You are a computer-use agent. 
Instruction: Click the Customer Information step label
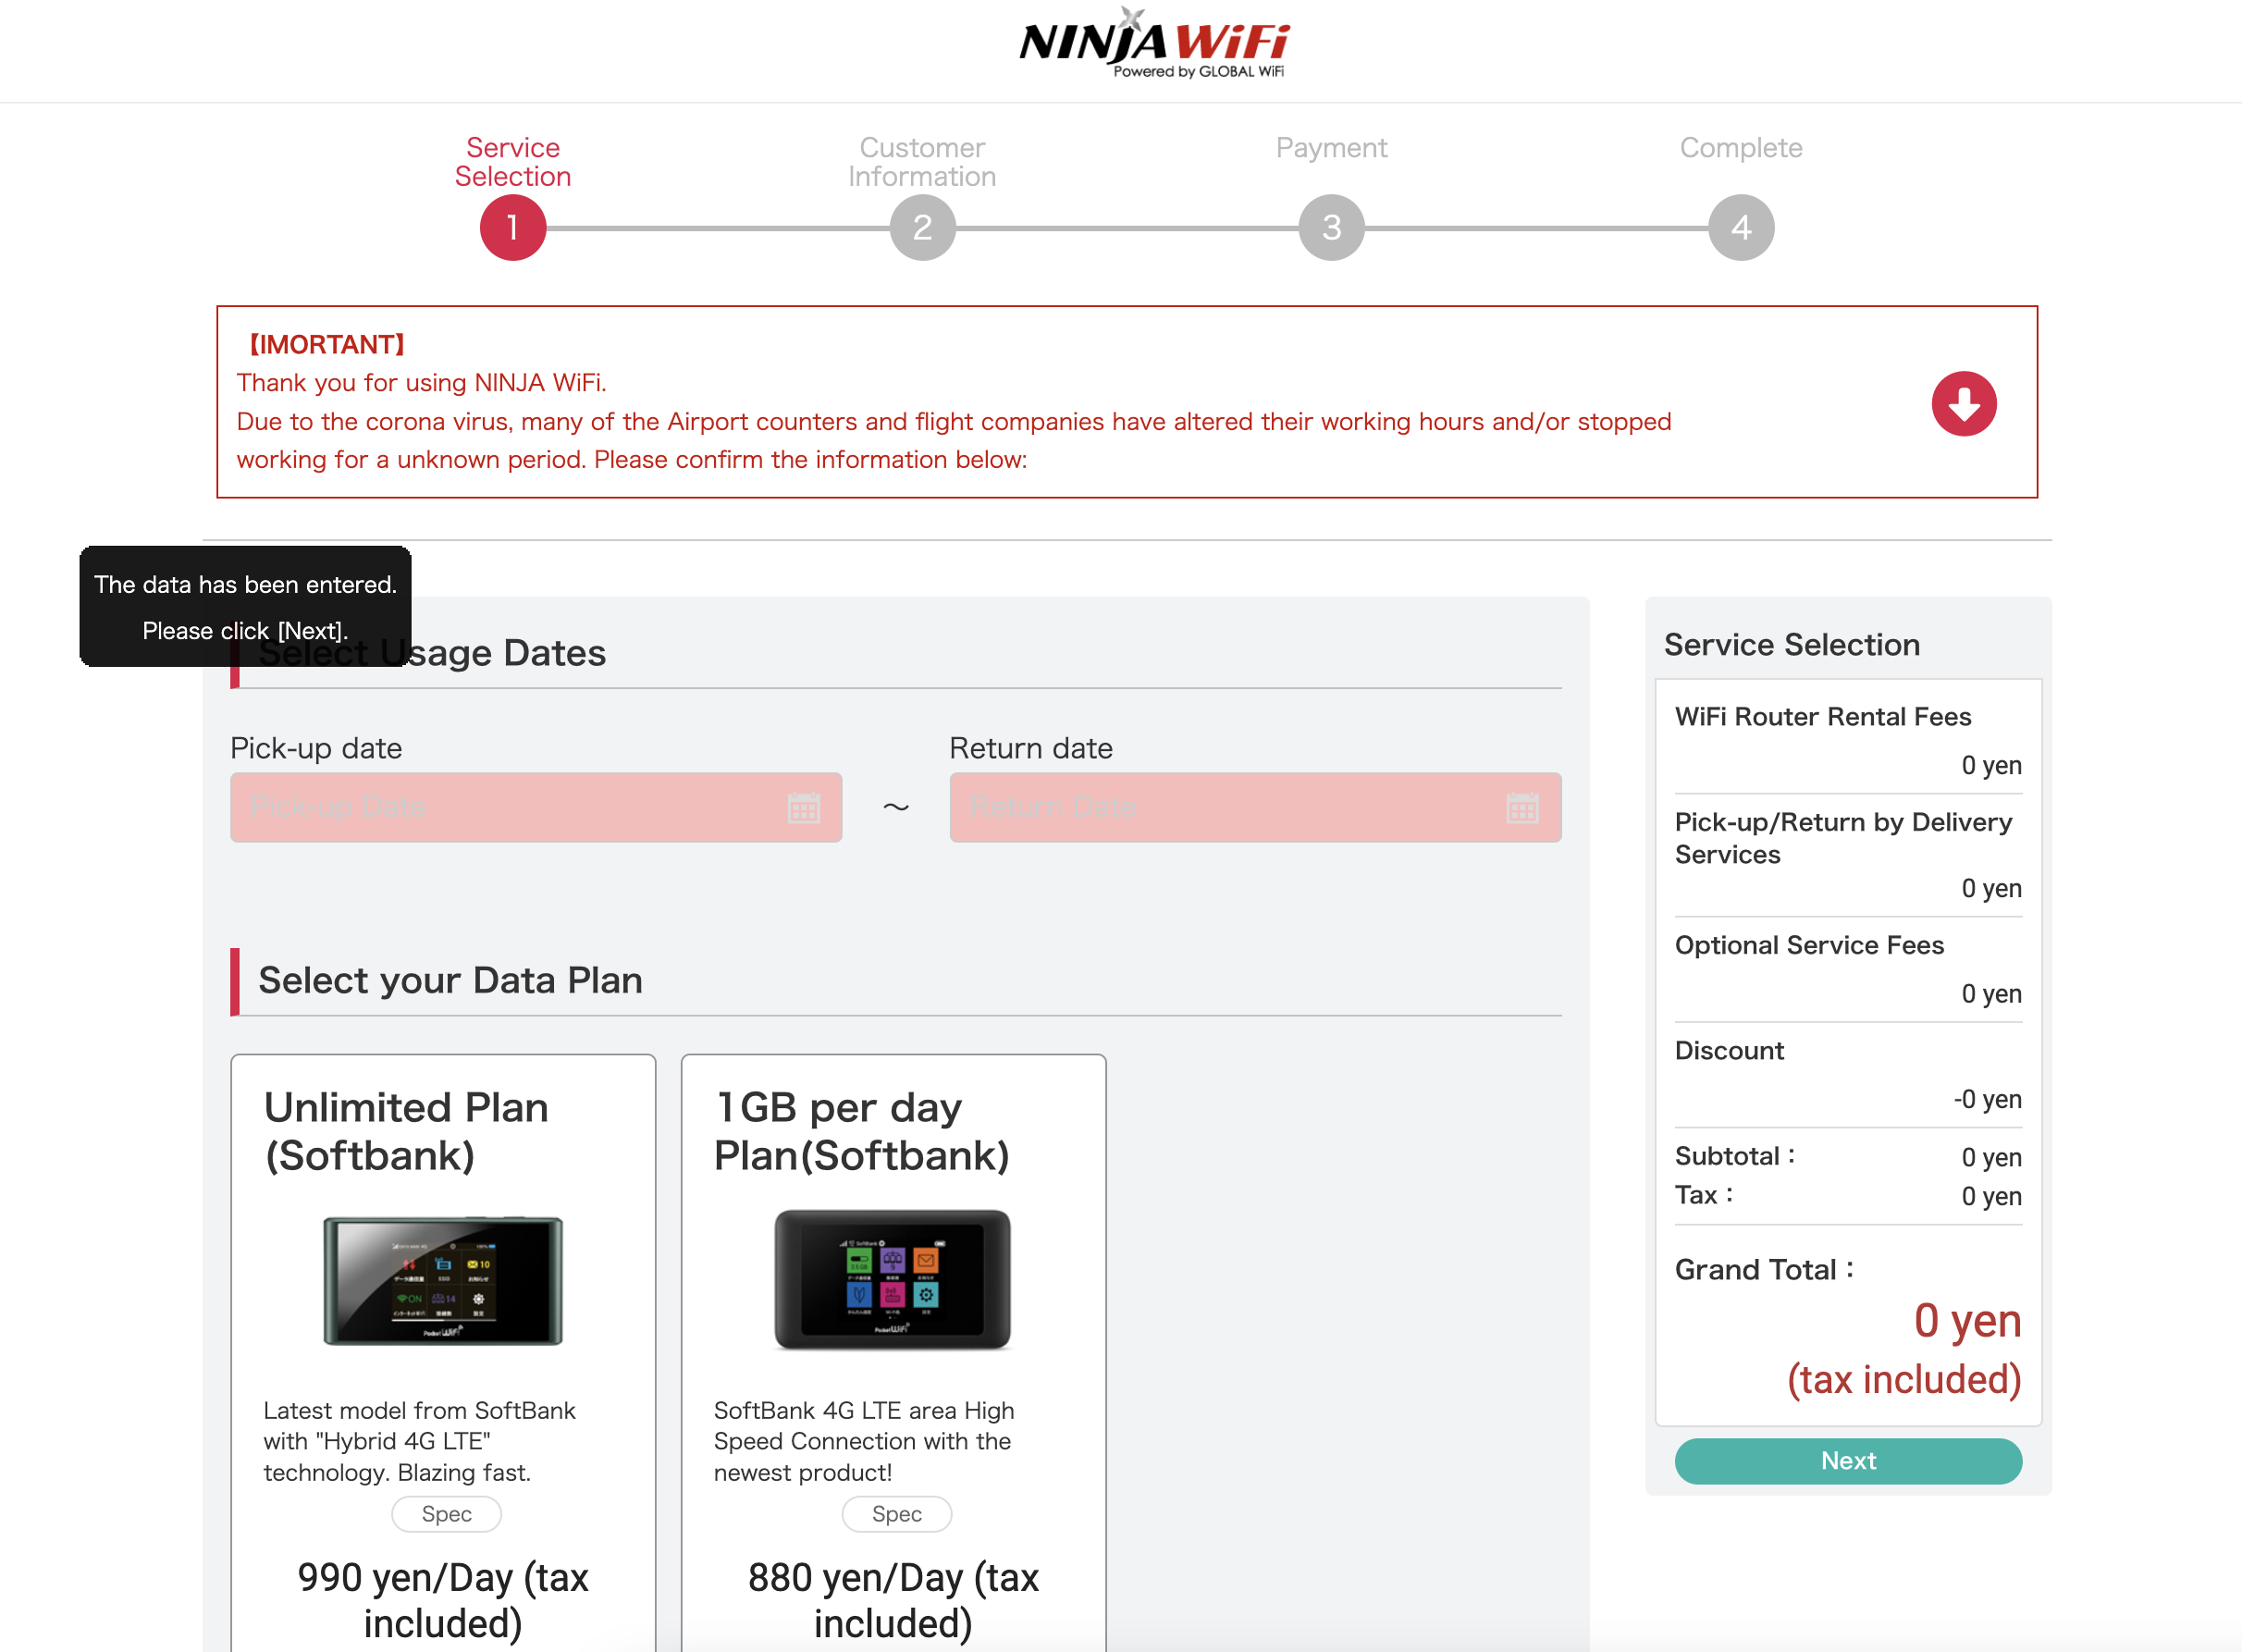click(922, 162)
